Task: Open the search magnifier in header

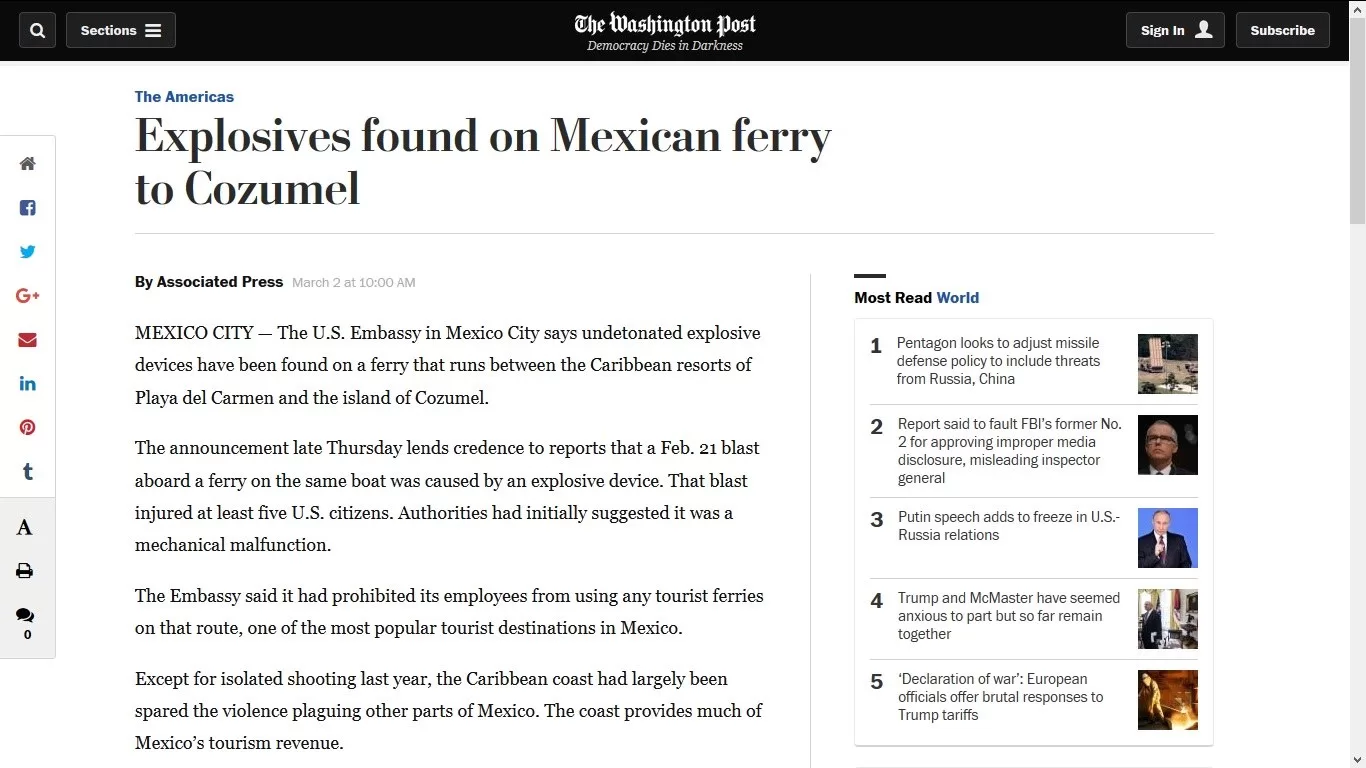Action: pos(37,30)
